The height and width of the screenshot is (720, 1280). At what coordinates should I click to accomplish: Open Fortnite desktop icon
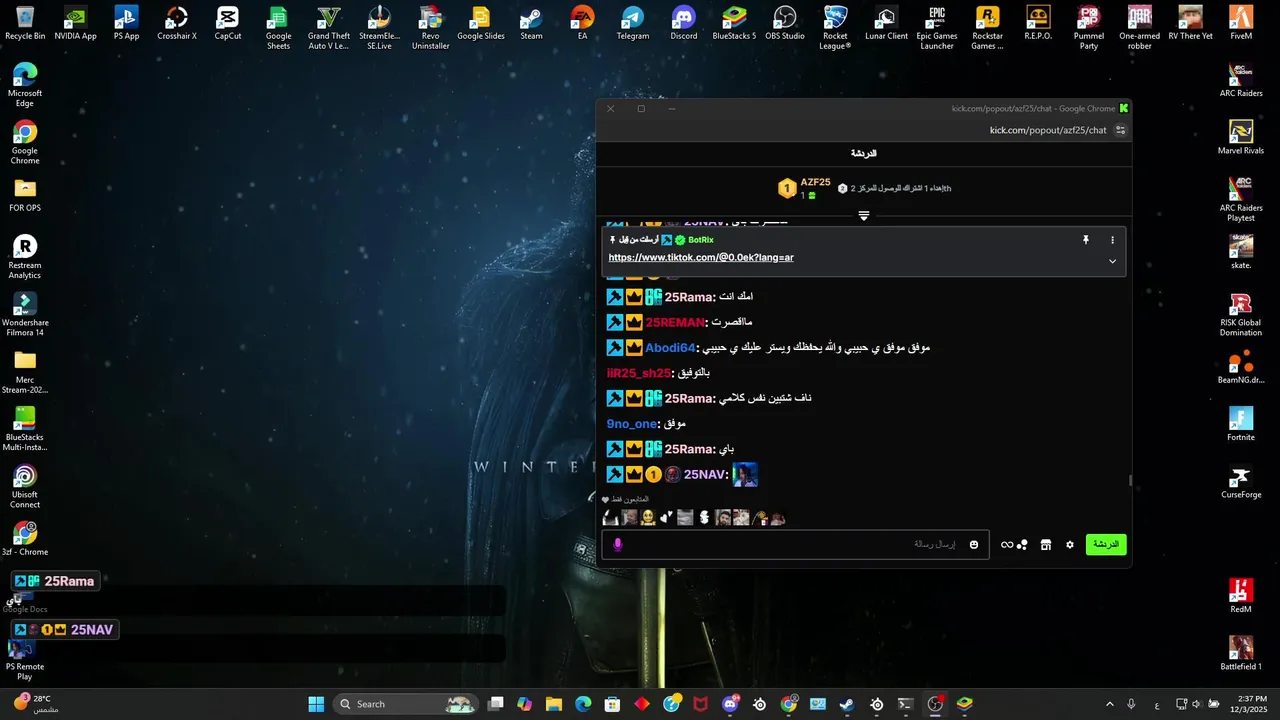(1241, 424)
